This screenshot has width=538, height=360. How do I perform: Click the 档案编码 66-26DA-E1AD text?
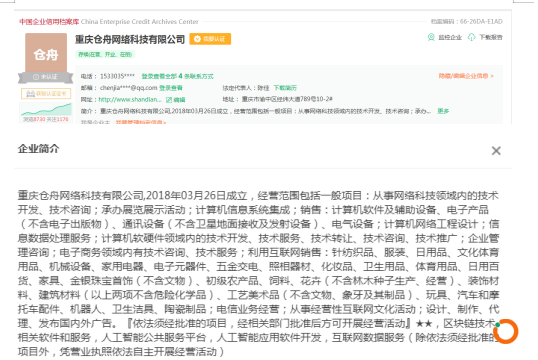(467, 22)
